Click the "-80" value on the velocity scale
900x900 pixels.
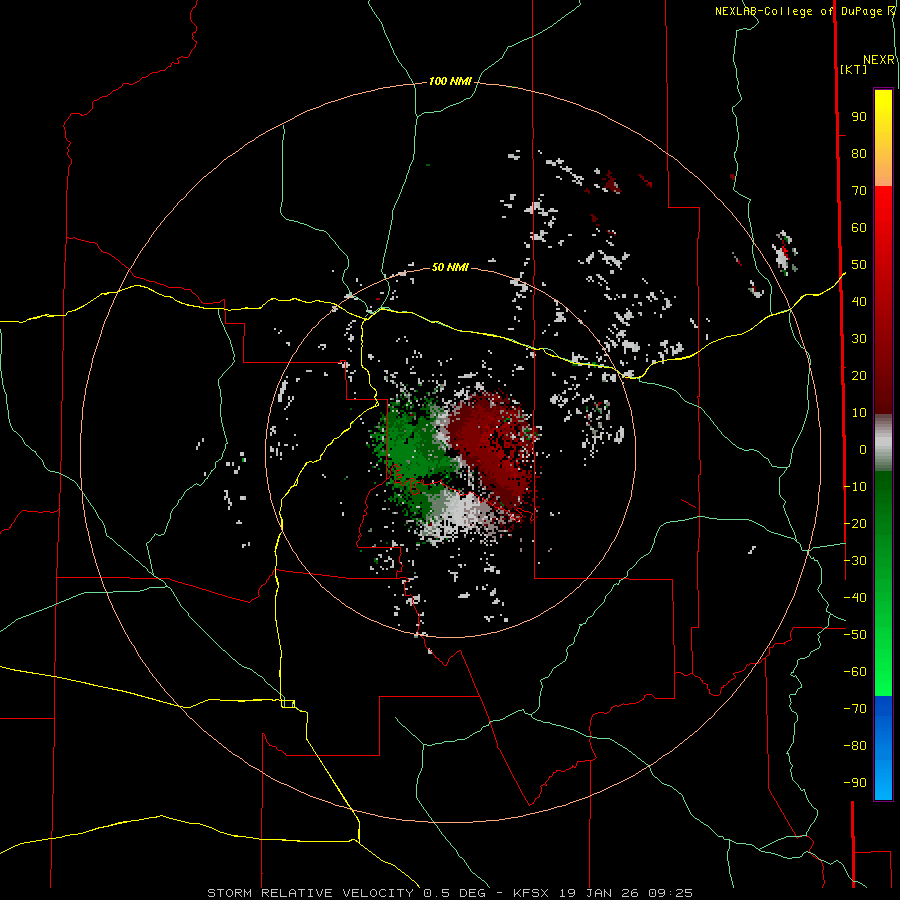[855, 746]
